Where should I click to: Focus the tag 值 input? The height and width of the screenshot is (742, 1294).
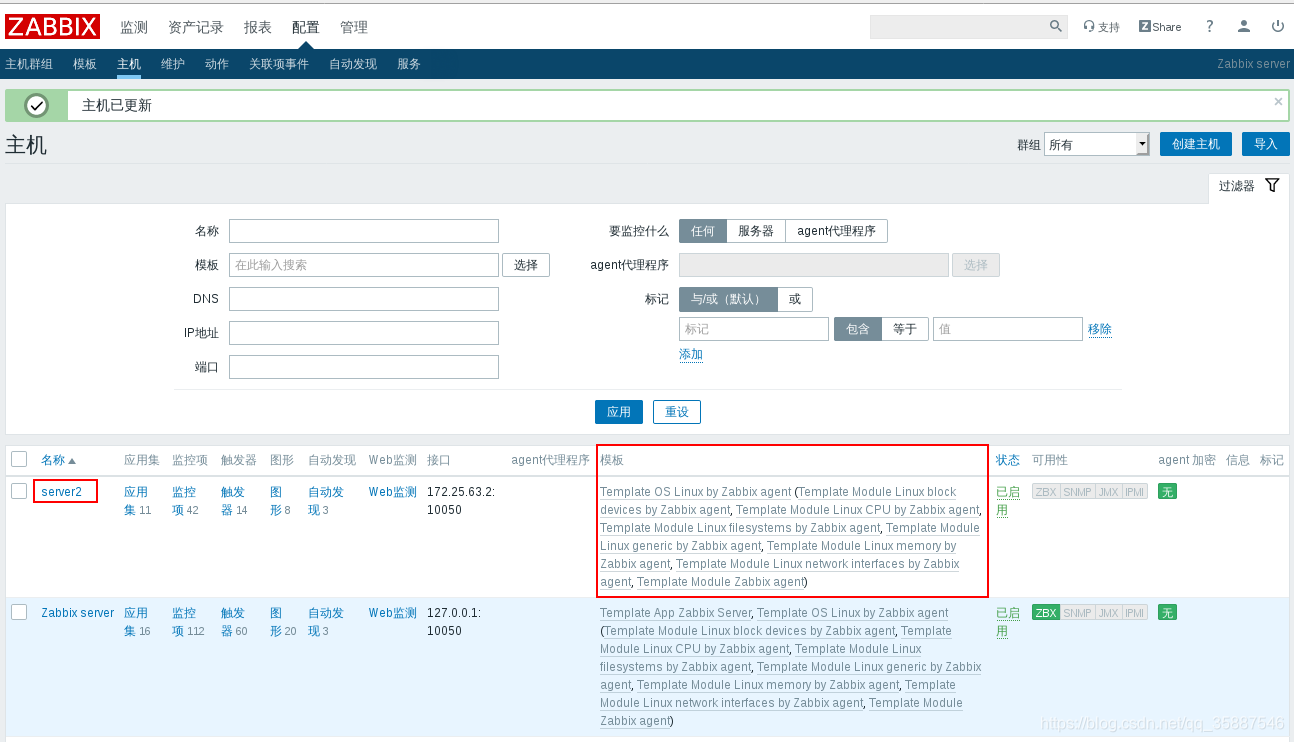pos(1008,329)
